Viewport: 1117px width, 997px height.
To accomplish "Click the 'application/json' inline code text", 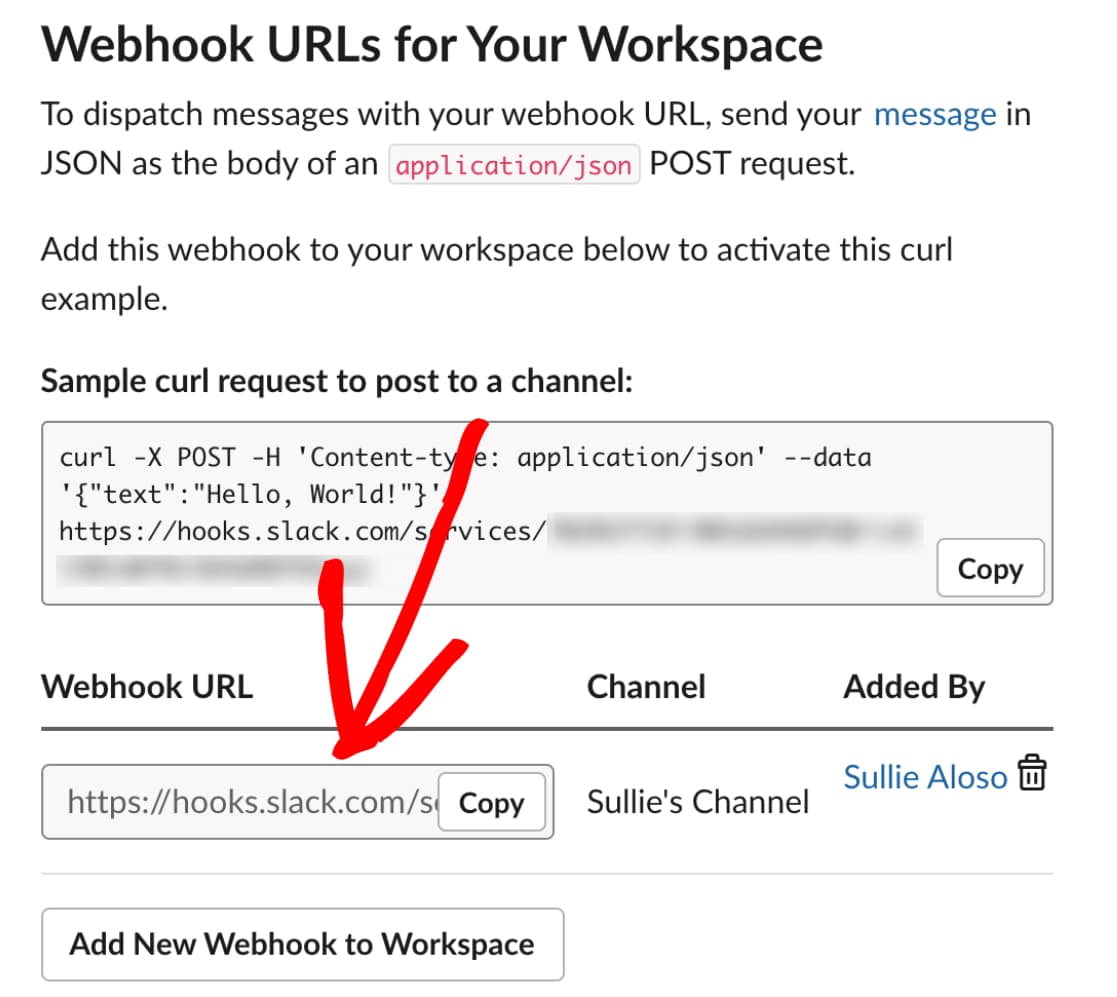I will pyautogui.click(x=514, y=165).
